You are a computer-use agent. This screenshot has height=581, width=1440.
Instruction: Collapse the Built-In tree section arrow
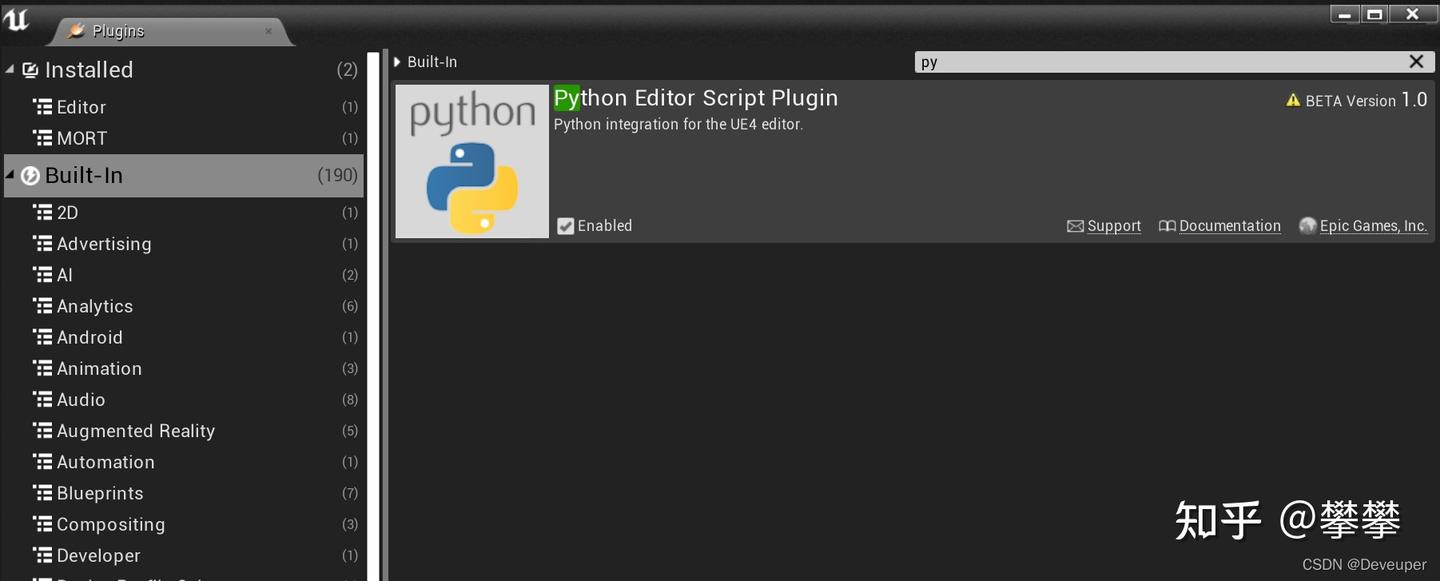coord(10,176)
